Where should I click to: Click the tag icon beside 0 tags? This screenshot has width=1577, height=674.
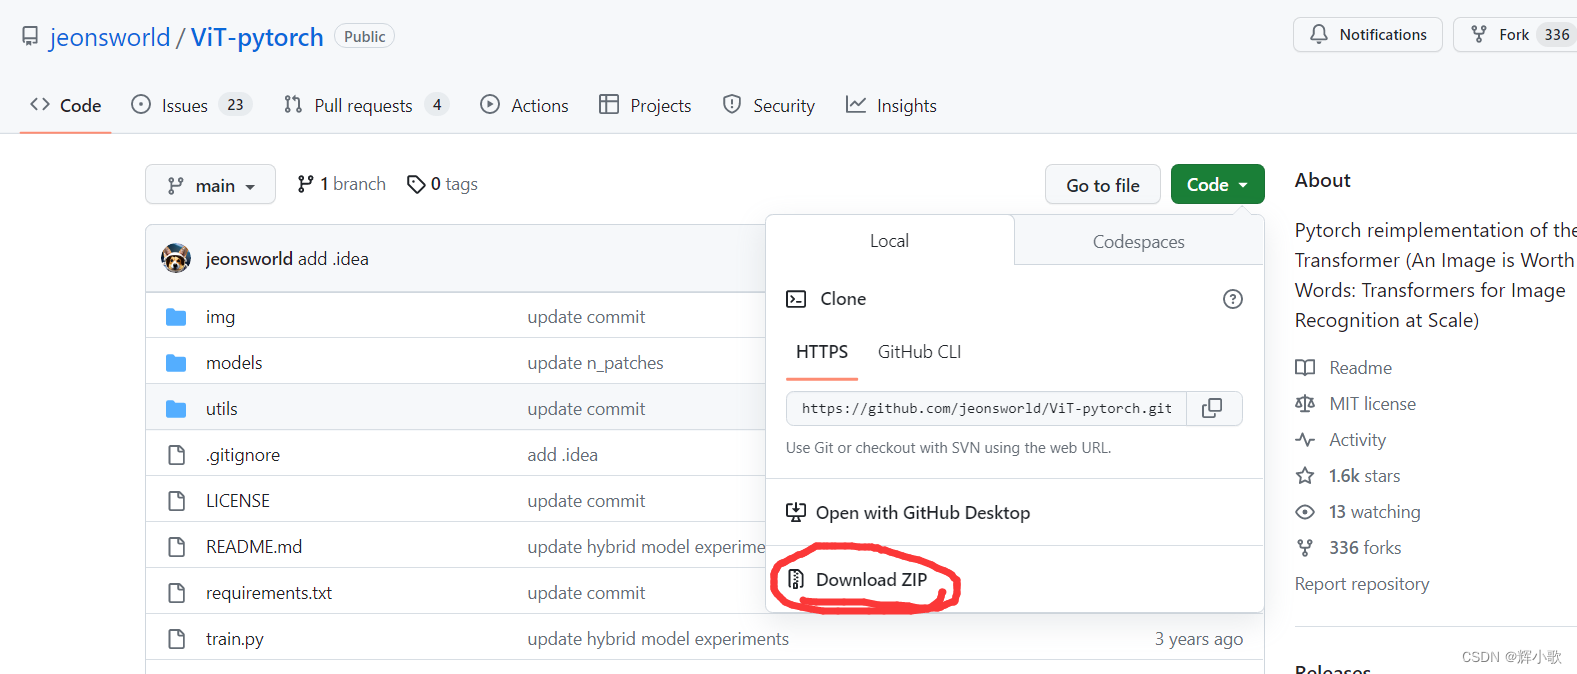pyautogui.click(x=416, y=184)
